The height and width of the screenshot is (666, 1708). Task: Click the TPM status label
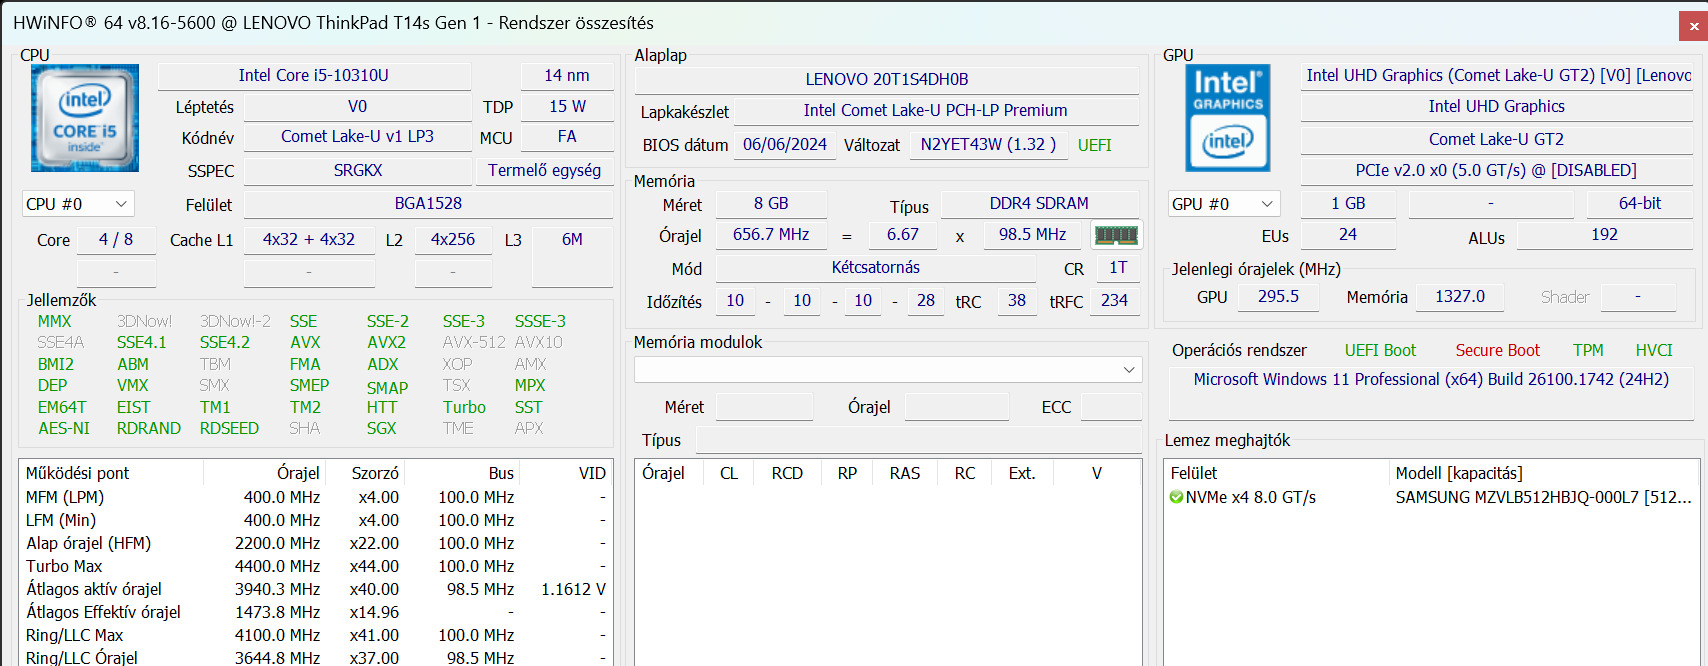pyautogui.click(x=1588, y=350)
